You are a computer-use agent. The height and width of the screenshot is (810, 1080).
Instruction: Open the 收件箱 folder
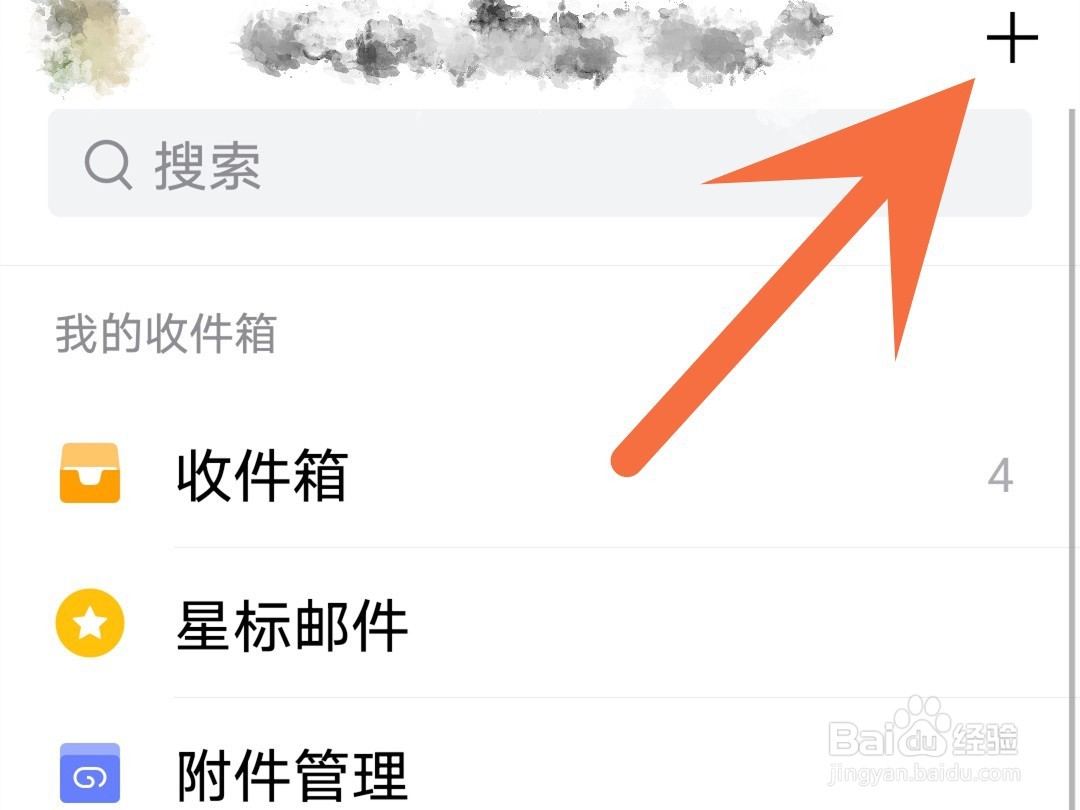[x=539, y=474]
